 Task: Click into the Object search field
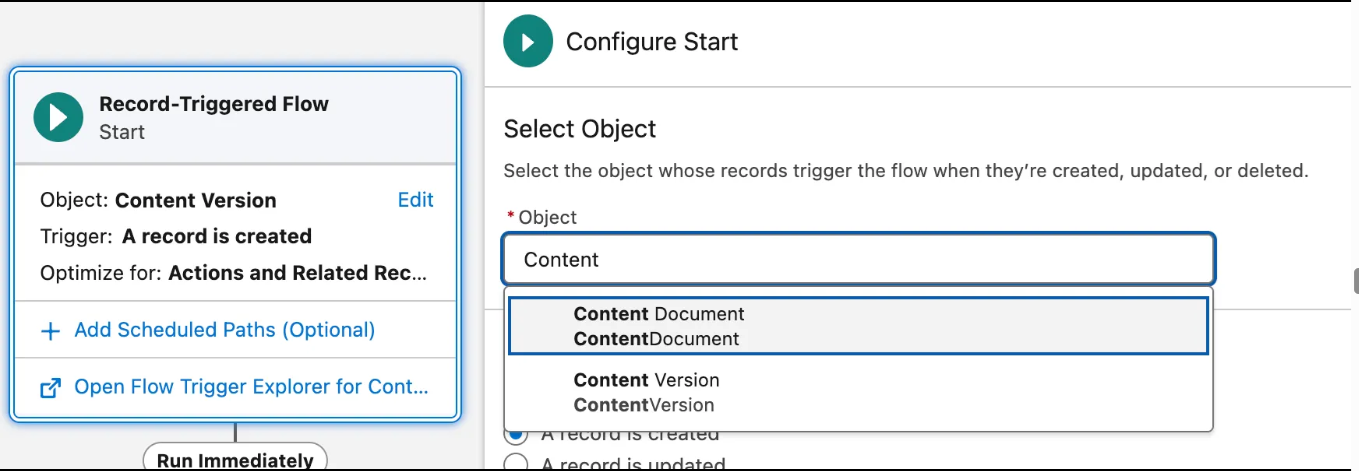click(x=858, y=260)
